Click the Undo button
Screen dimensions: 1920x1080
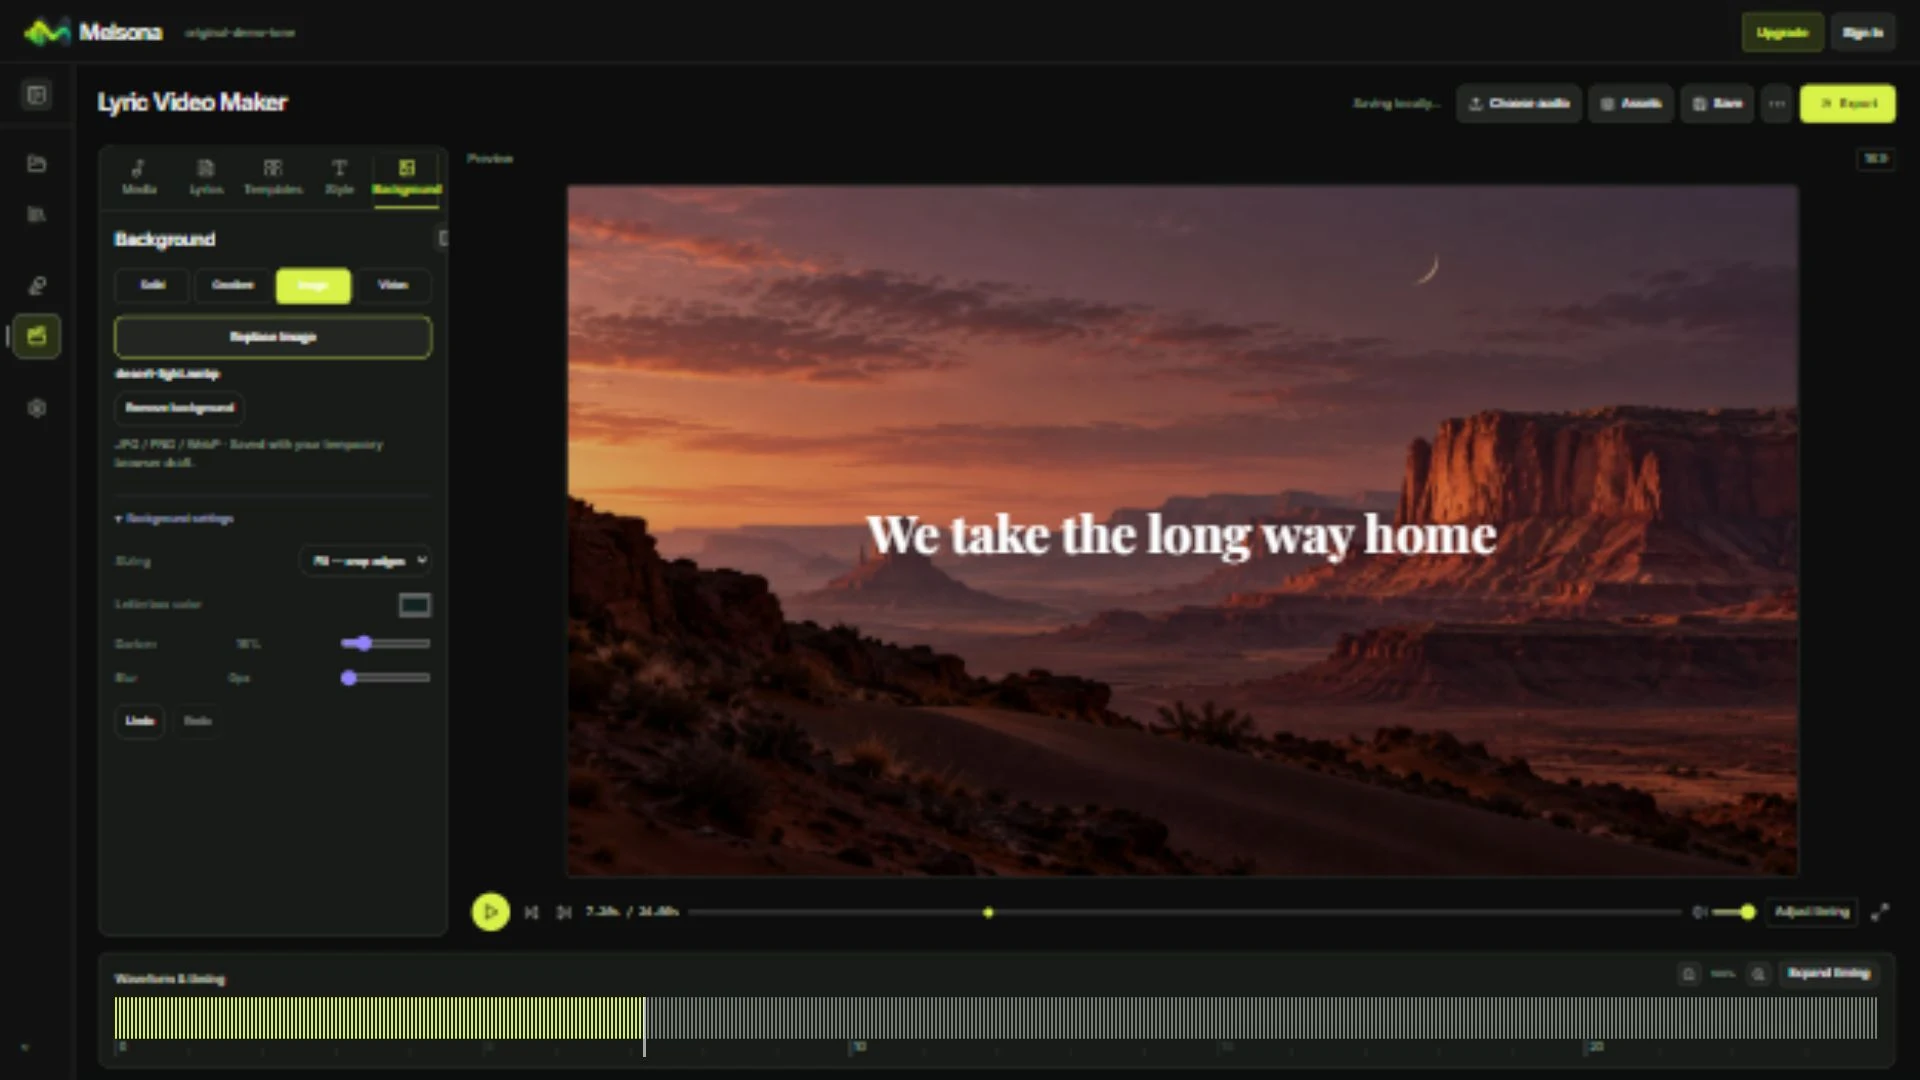tap(140, 721)
